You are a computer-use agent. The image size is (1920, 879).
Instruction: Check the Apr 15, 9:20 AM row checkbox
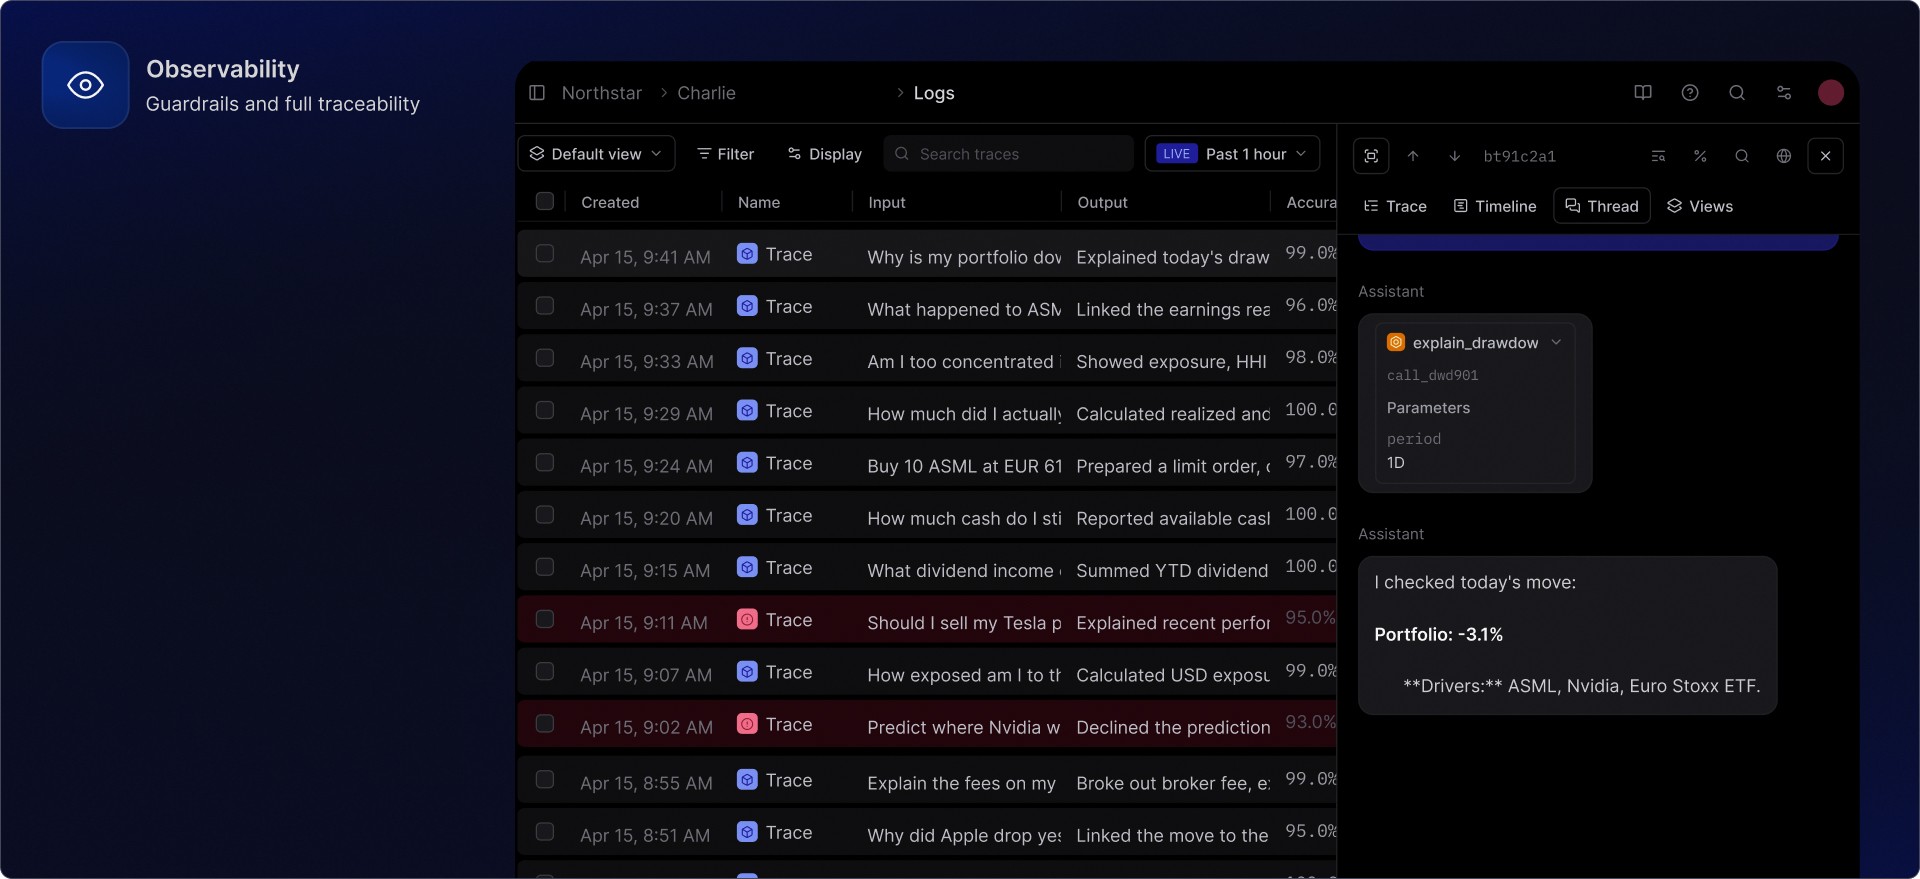(x=545, y=515)
